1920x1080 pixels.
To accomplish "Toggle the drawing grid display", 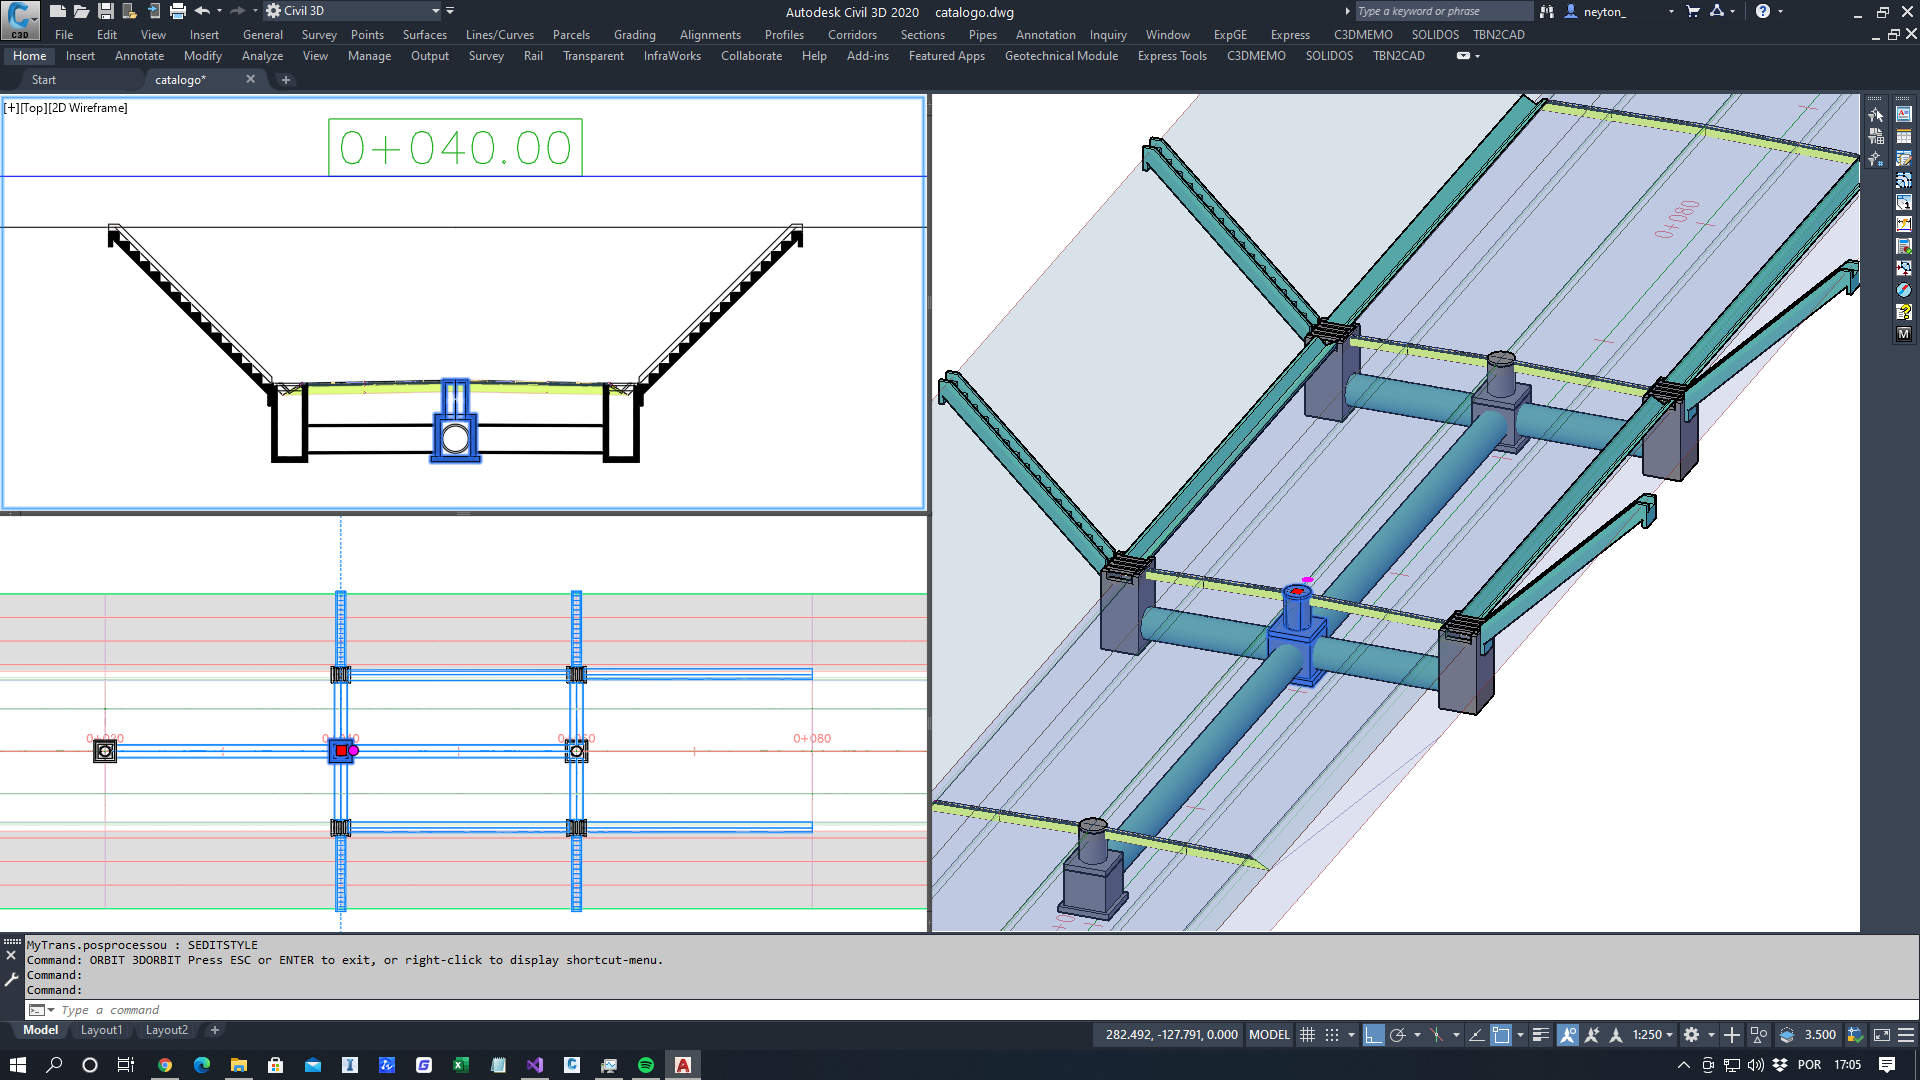I will 1307,1035.
